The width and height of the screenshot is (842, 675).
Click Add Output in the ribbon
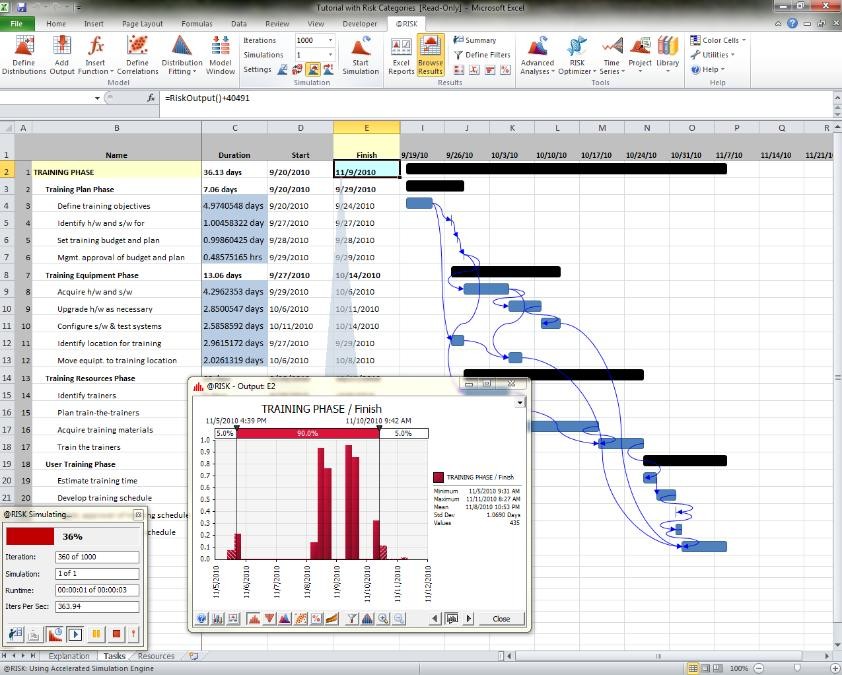tap(62, 52)
